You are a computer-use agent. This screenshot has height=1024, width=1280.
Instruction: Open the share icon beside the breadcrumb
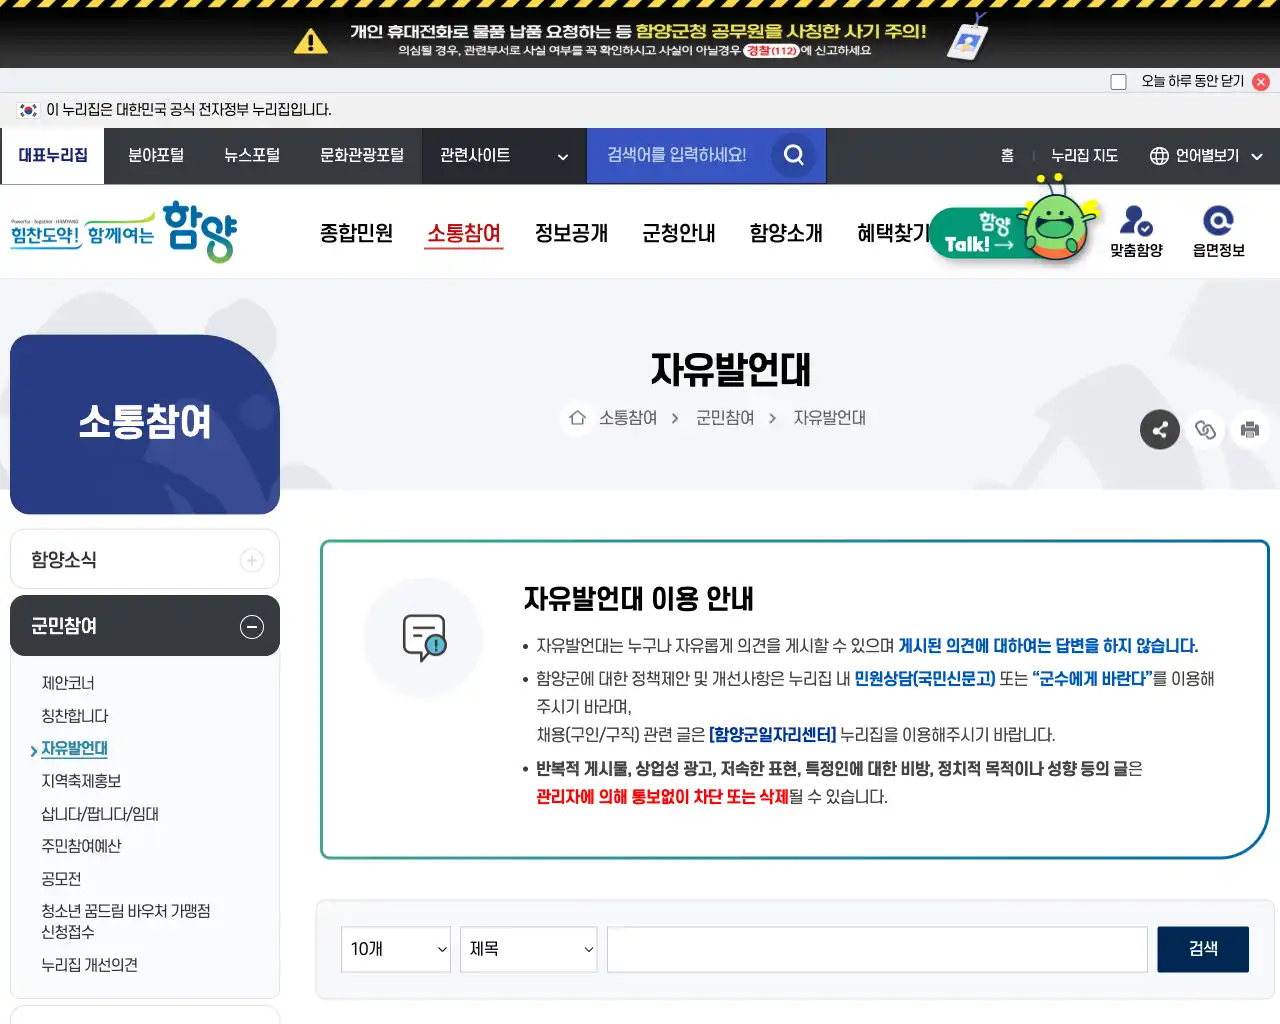(x=1160, y=429)
